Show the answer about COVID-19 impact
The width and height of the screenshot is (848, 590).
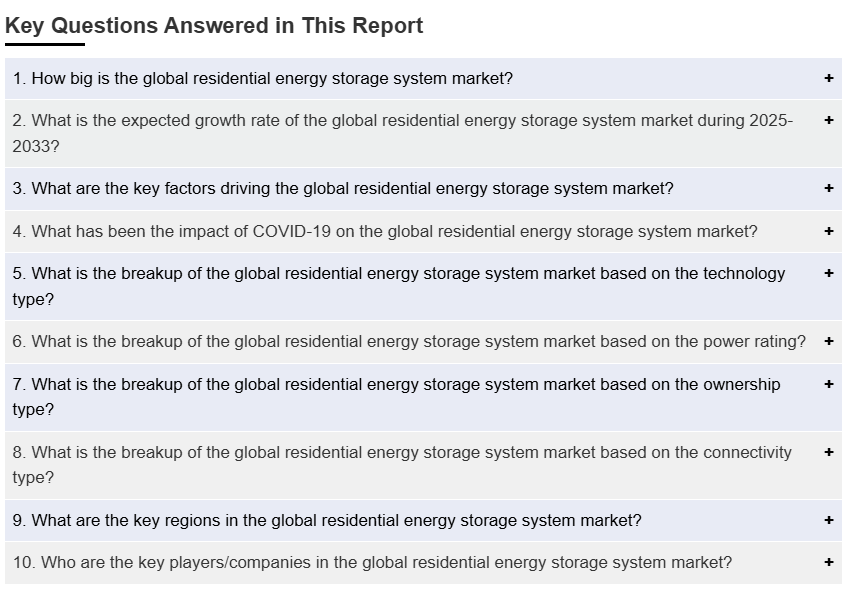[x=385, y=231]
